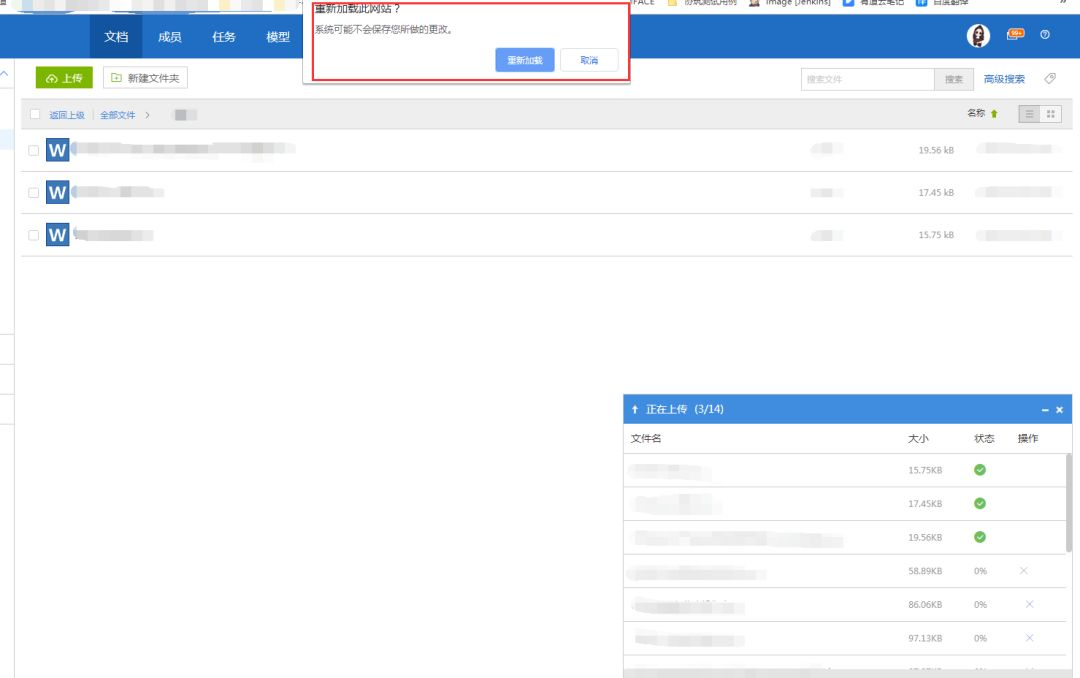Cancel upload of the 97.13KB file

1029,638
